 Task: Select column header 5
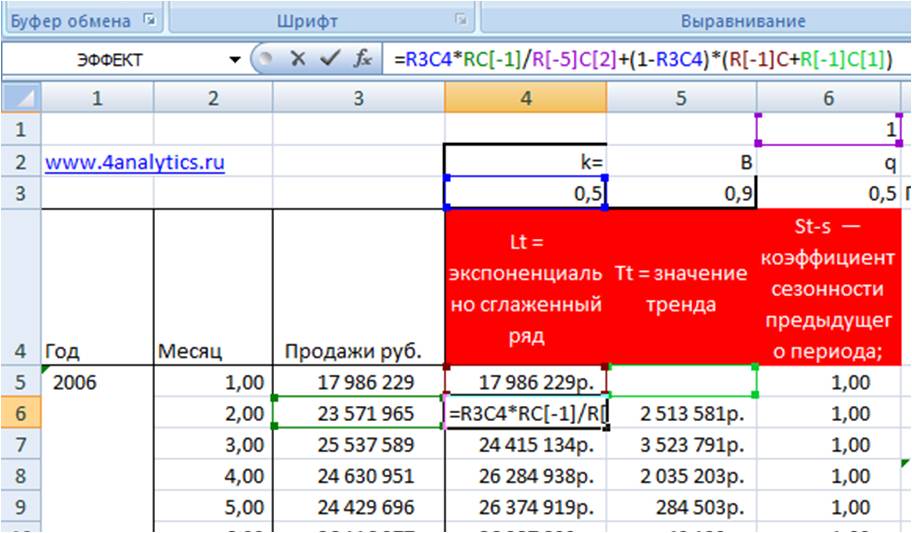coord(681,98)
